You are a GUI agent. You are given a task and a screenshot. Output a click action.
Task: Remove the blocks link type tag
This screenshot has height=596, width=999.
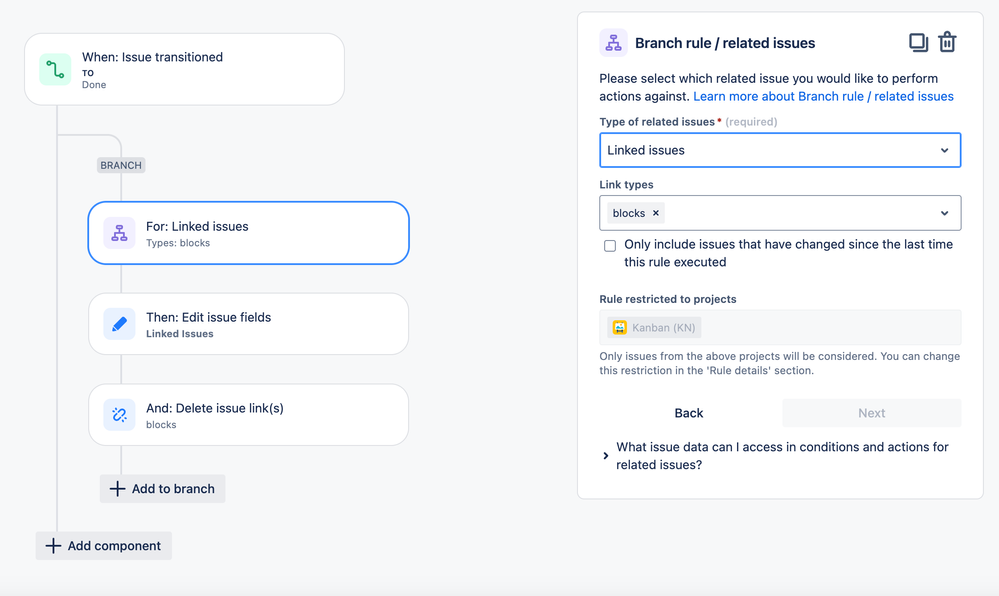point(656,213)
